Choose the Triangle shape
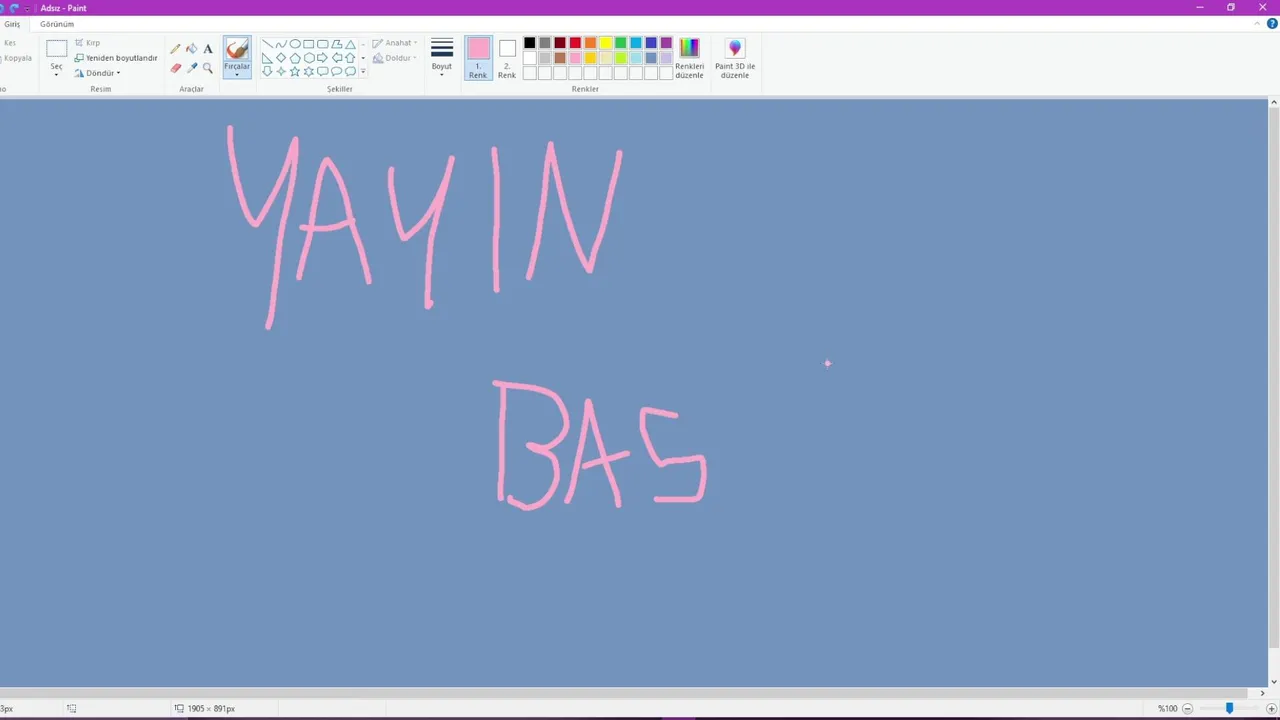Image resolution: width=1280 pixels, height=720 pixels. tap(350, 44)
